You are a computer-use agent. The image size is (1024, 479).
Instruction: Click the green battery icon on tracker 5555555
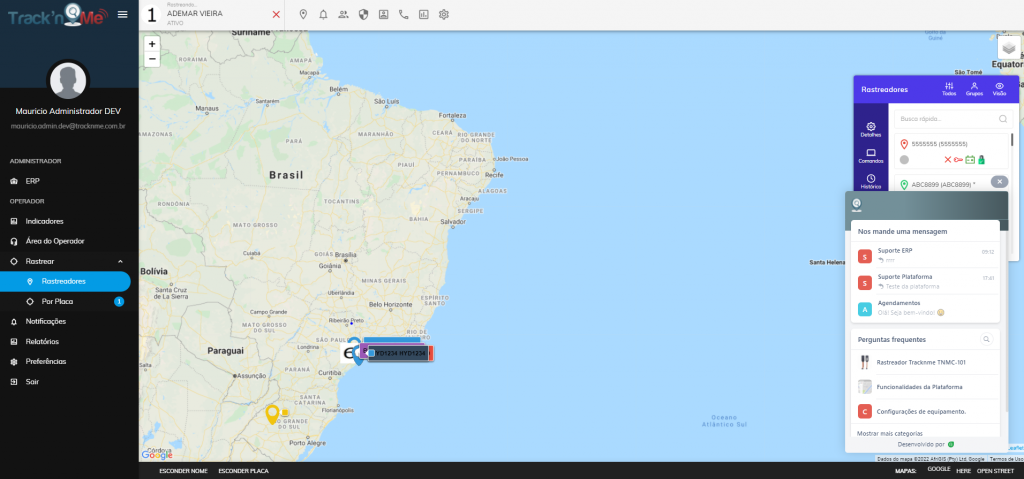click(x=970, y=159)
